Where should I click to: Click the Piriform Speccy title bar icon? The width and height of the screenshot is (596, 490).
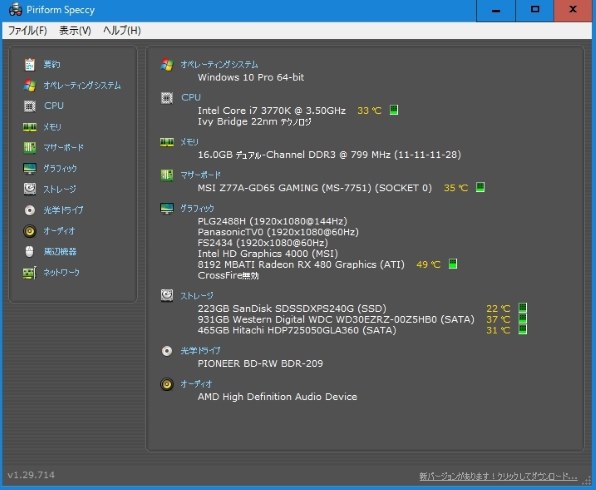tap(15, 10)
